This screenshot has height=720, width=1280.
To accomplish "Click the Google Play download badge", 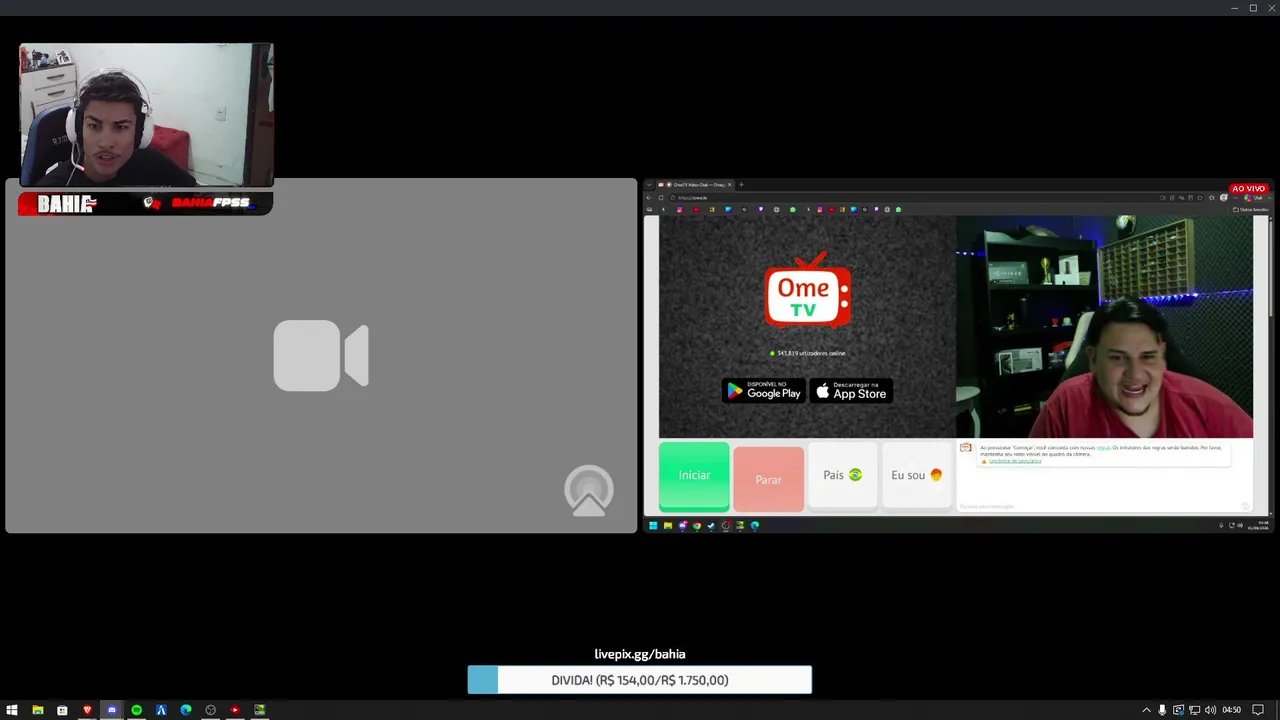I will click(764, 390).
